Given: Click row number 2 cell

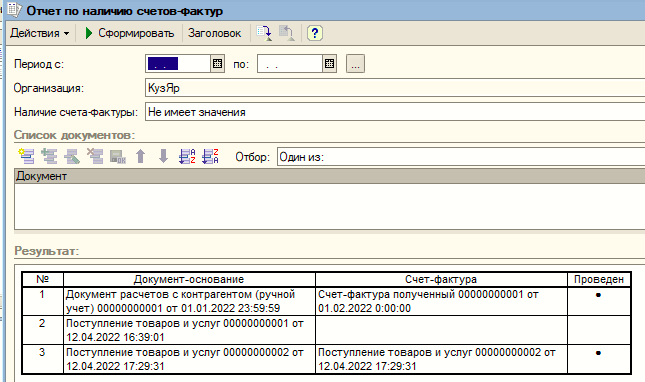Looking at the screenshot, I should 42,330.
